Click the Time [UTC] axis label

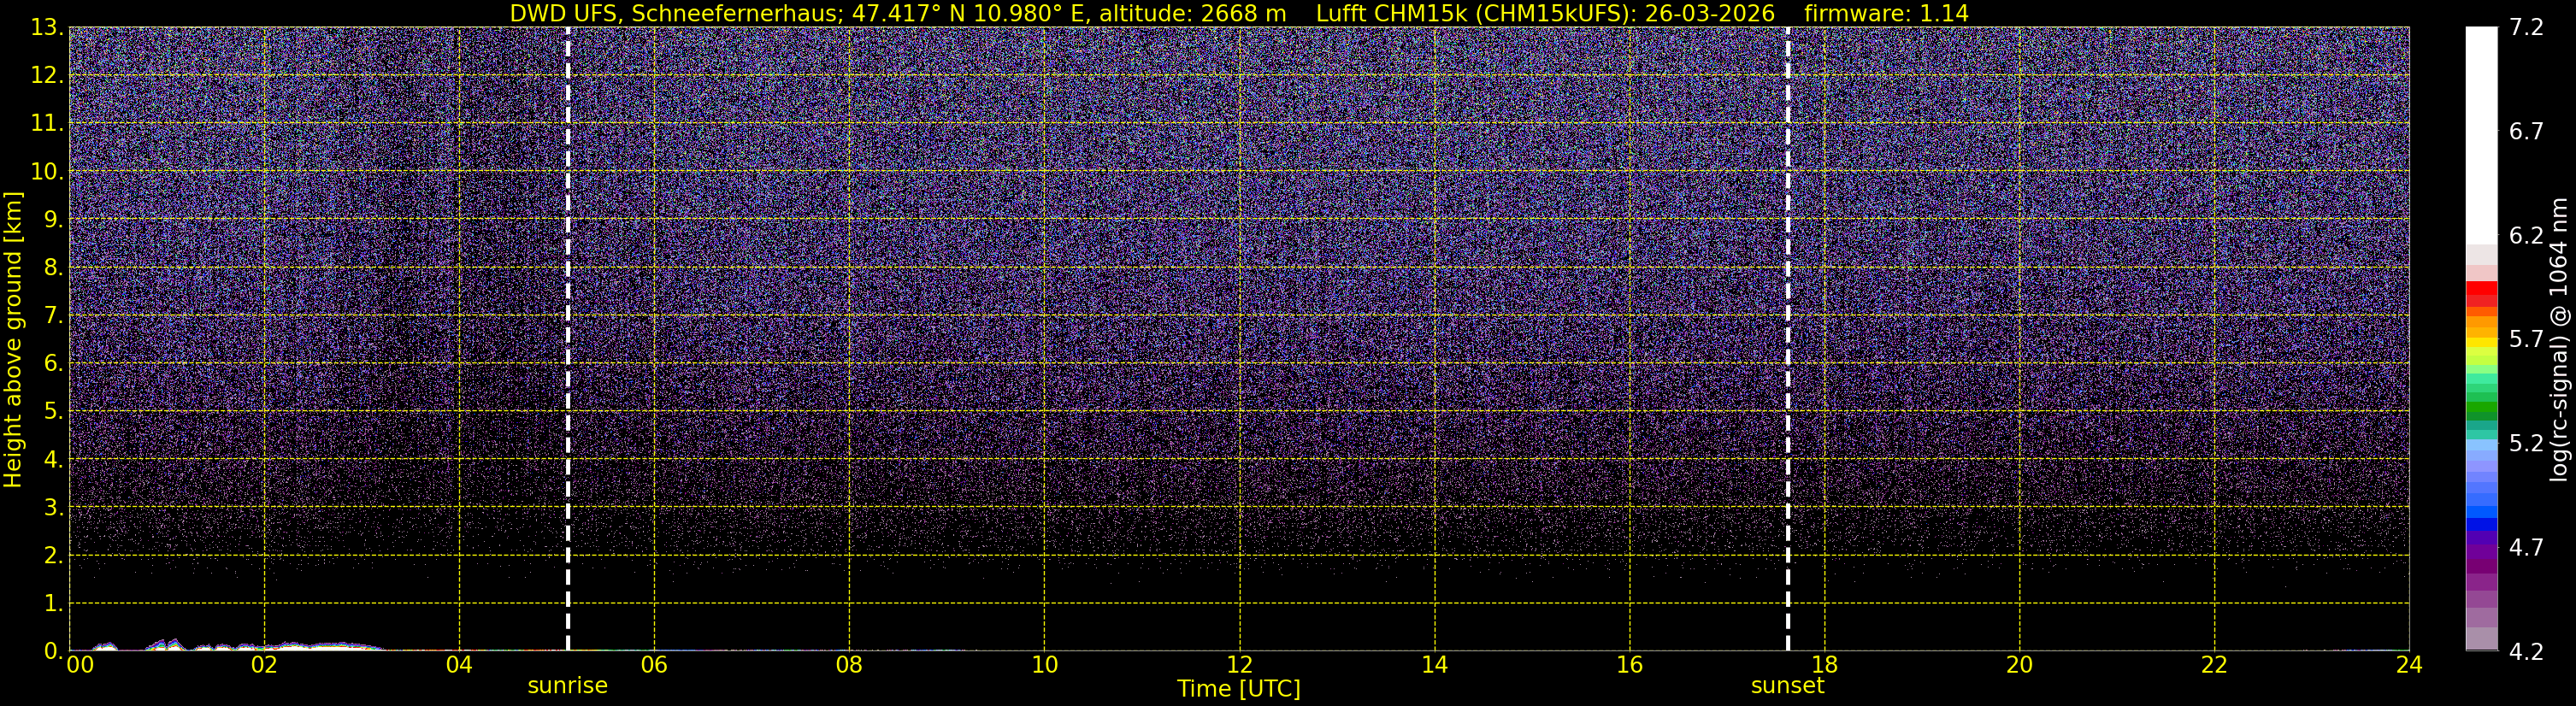point(1239,689)
